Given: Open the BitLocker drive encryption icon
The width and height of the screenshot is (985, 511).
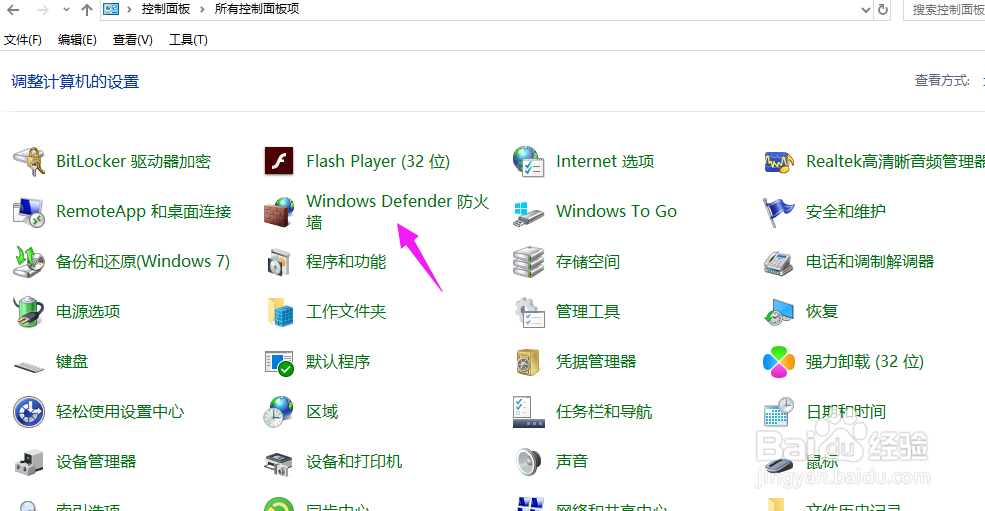Looking at the screenshot, I should 29,162.
